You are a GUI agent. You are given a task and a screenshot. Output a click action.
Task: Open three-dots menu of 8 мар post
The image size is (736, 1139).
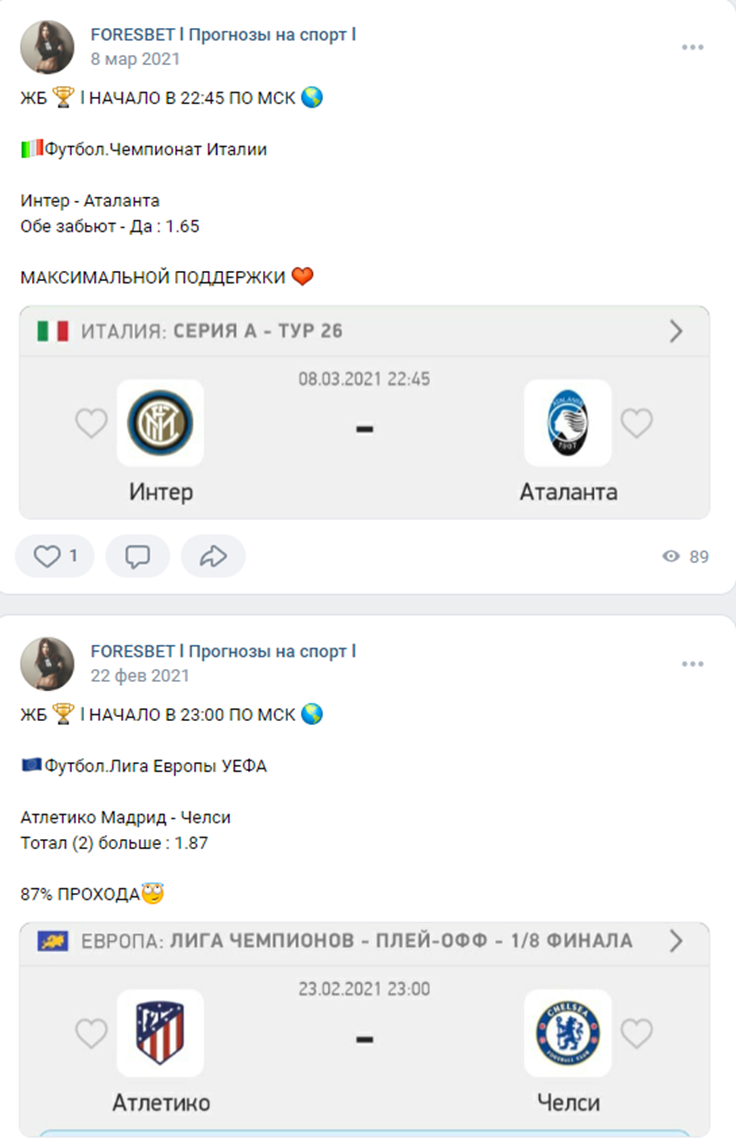tap(692, 47)
